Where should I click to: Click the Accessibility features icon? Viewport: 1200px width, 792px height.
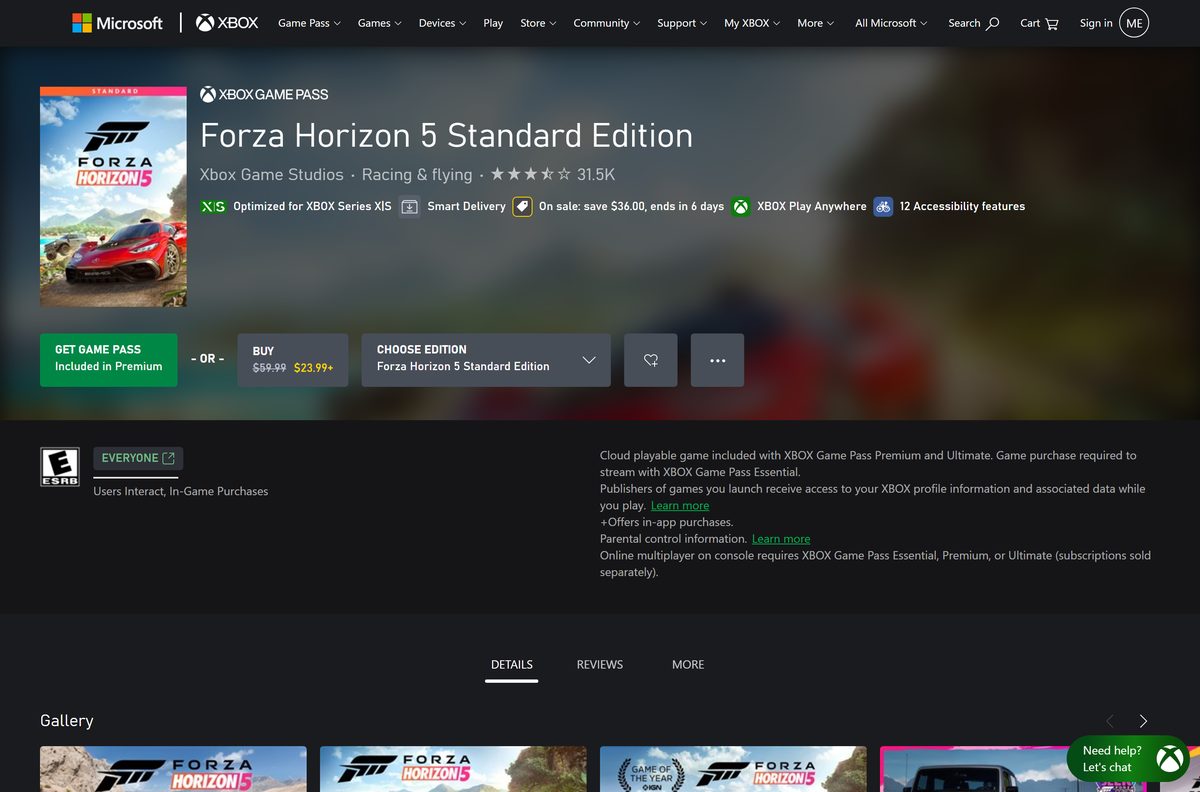click(x=882, y=207)
